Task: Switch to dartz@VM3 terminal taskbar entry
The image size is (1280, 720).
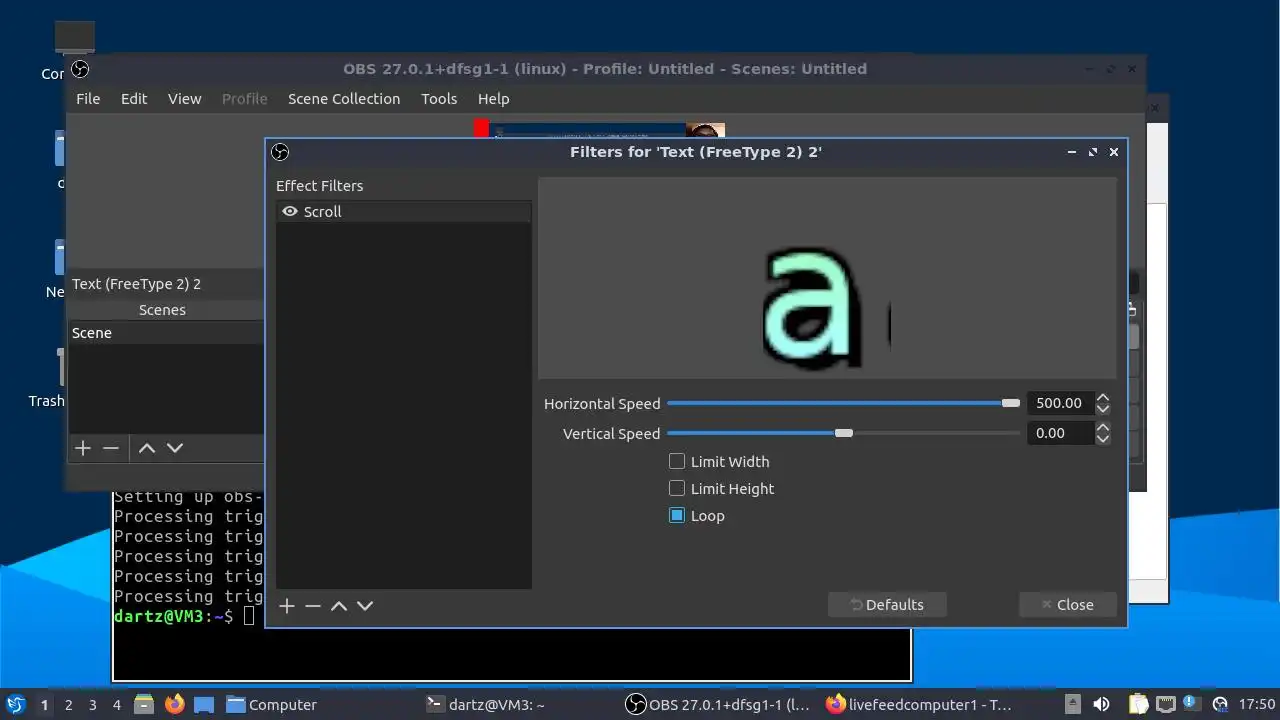Action: click(x=486, y=705)
